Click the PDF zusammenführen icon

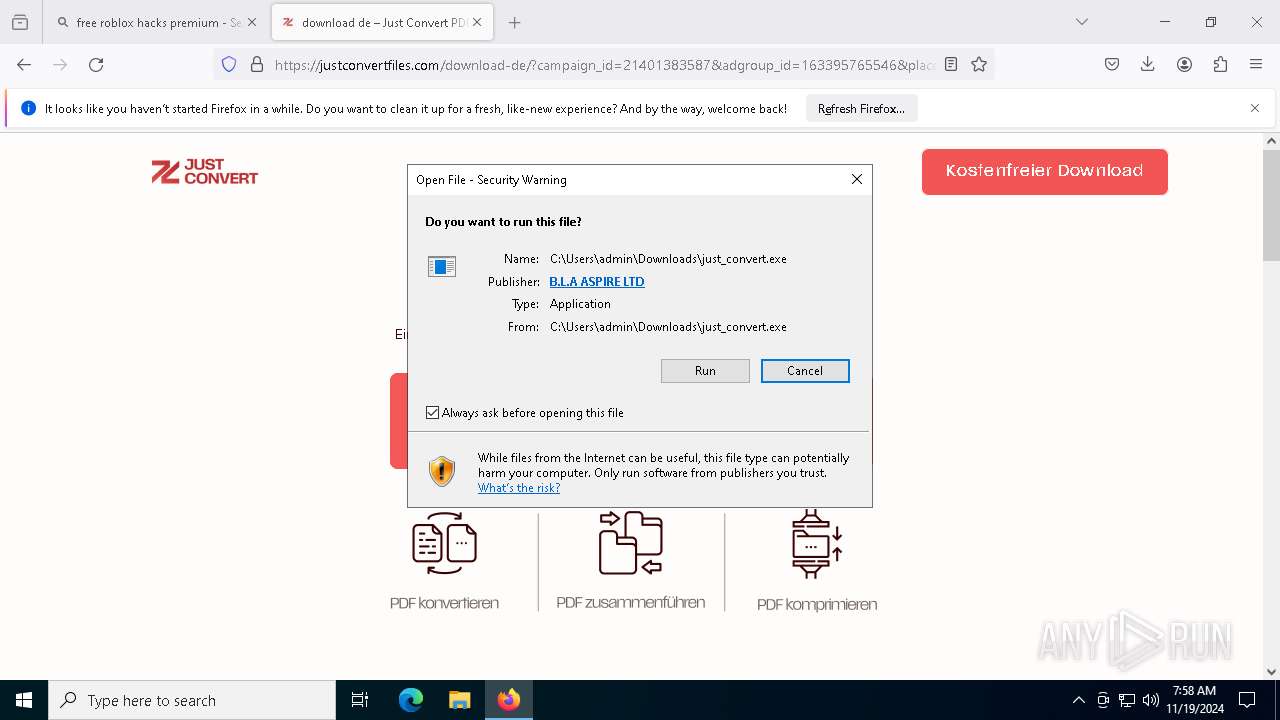(x=631, y=543)
